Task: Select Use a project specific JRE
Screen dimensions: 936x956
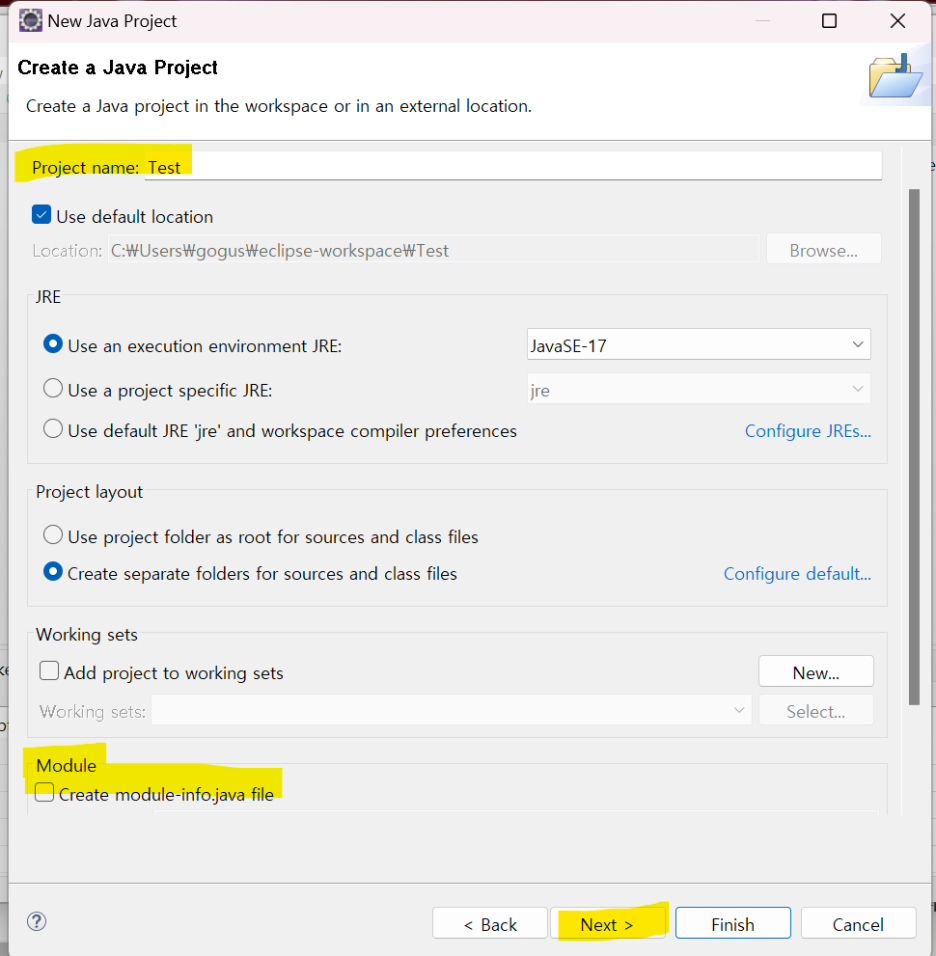Action: (x=53, y=388)
